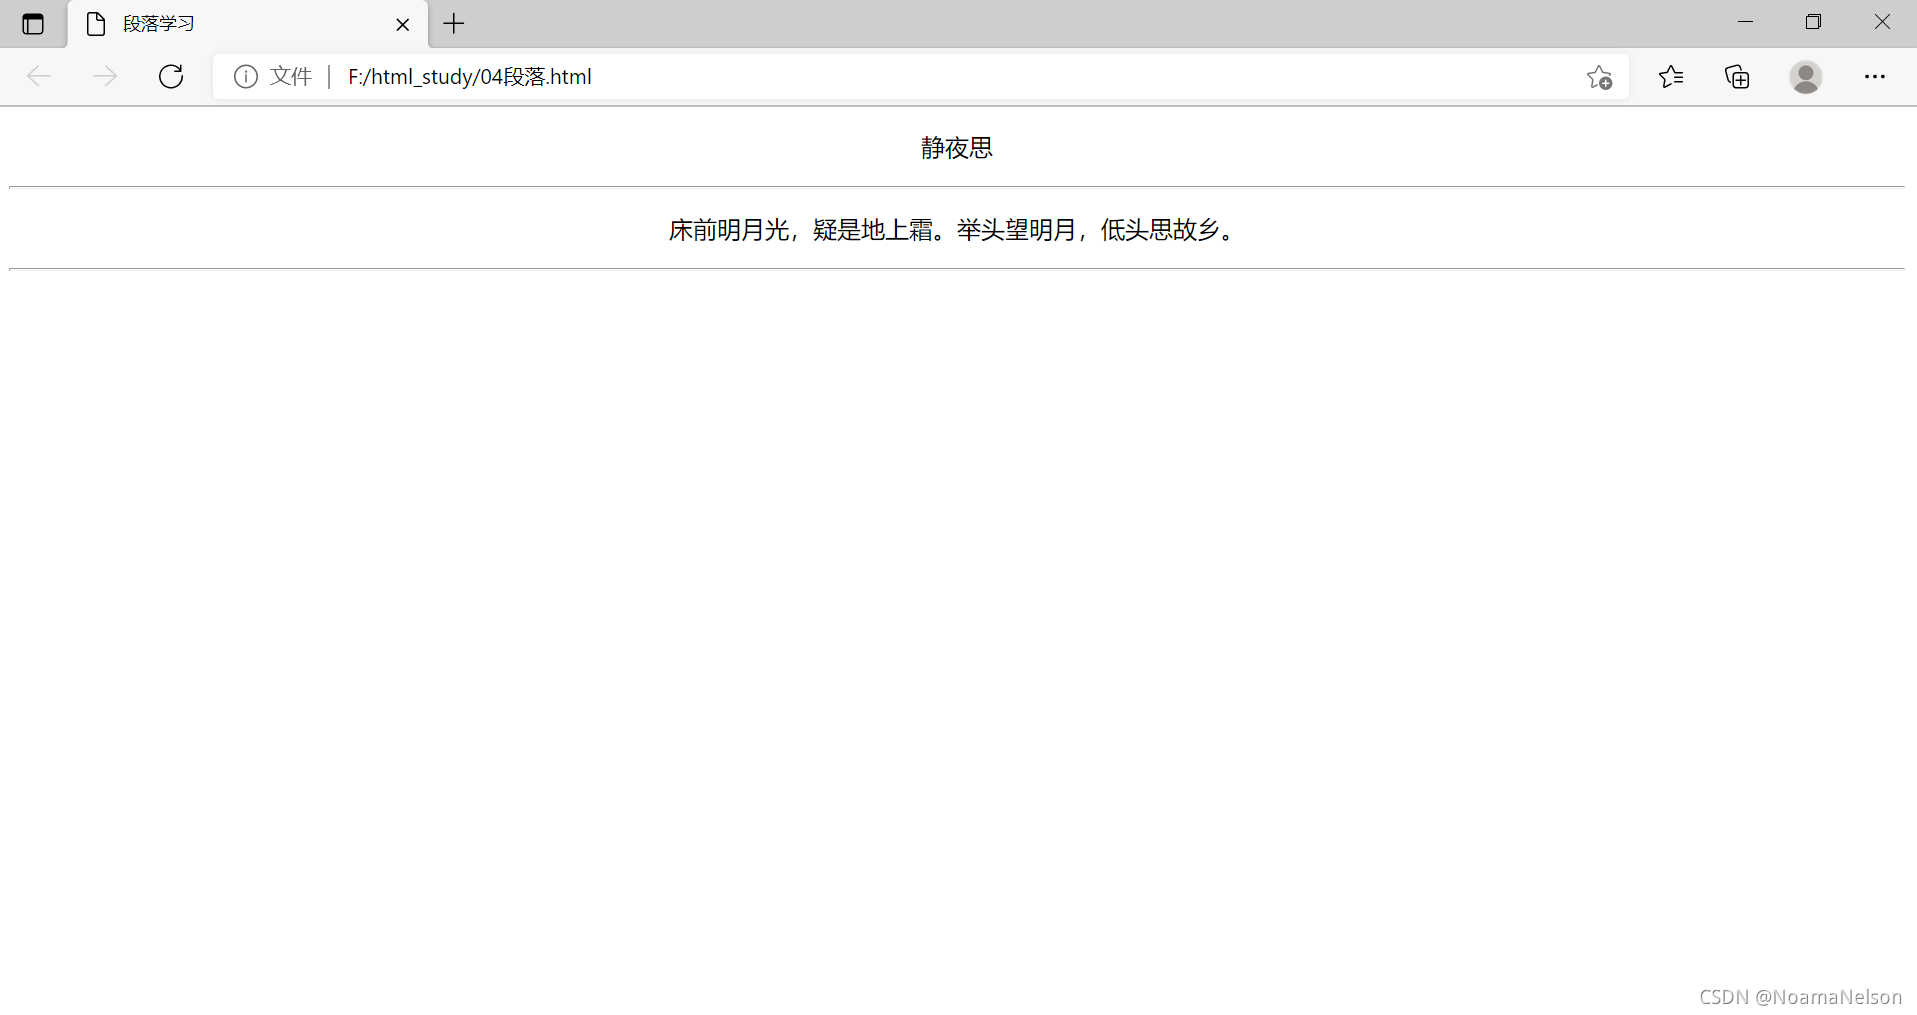Close the 段落学习 tab
Viewport: 1917px width, 1015px height.
(402, 23)
